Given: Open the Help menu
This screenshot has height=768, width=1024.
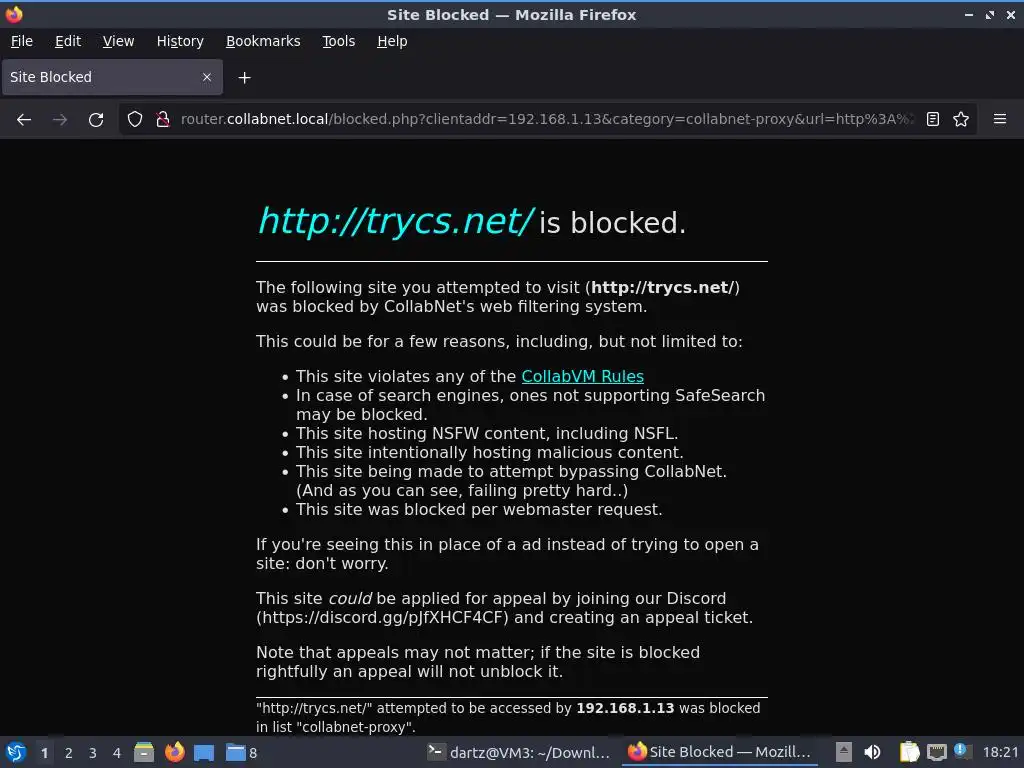Looking at the screenshot, I should pyautogui.click(x=392, y=41).
